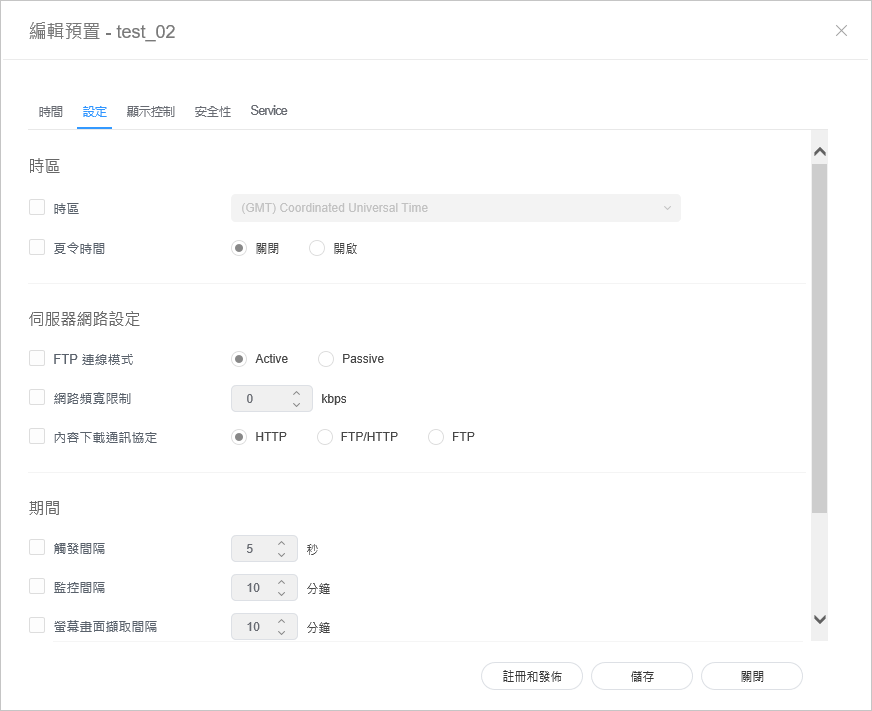Select 開啟 for 夏令時間

click(x=317, y=248)
